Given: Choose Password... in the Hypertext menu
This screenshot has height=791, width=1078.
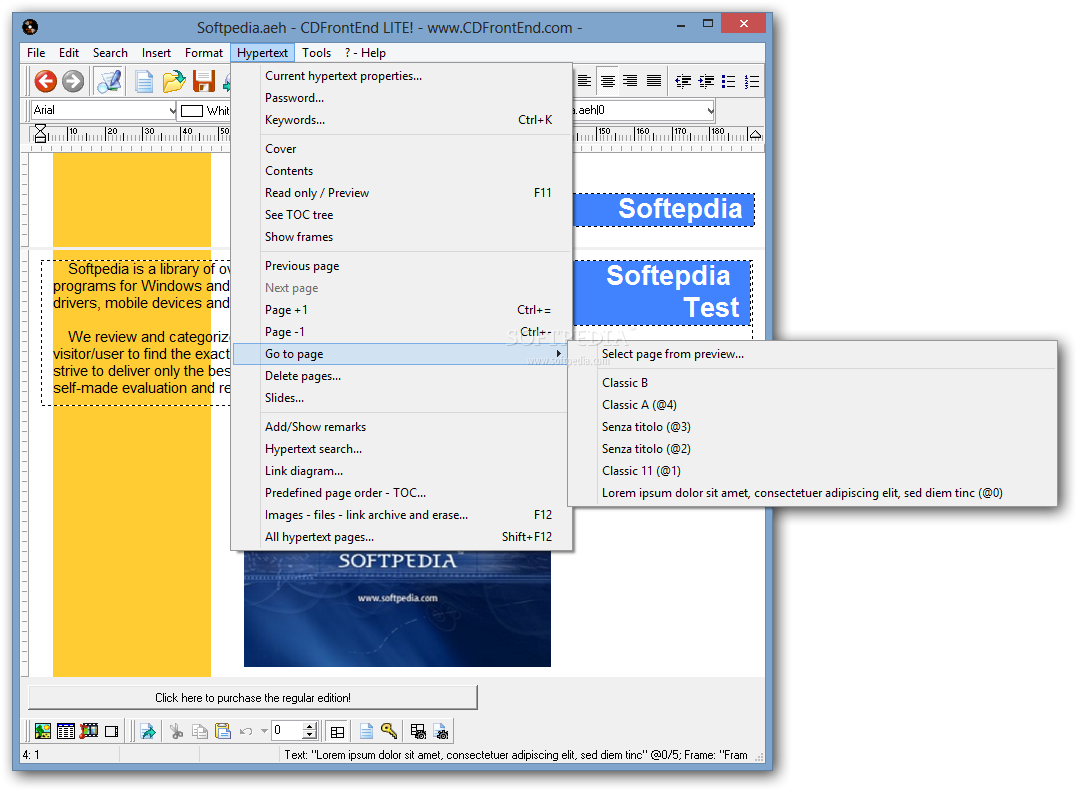Looking at the screenshot, I should pyautogui.click(x=402, y=98).
